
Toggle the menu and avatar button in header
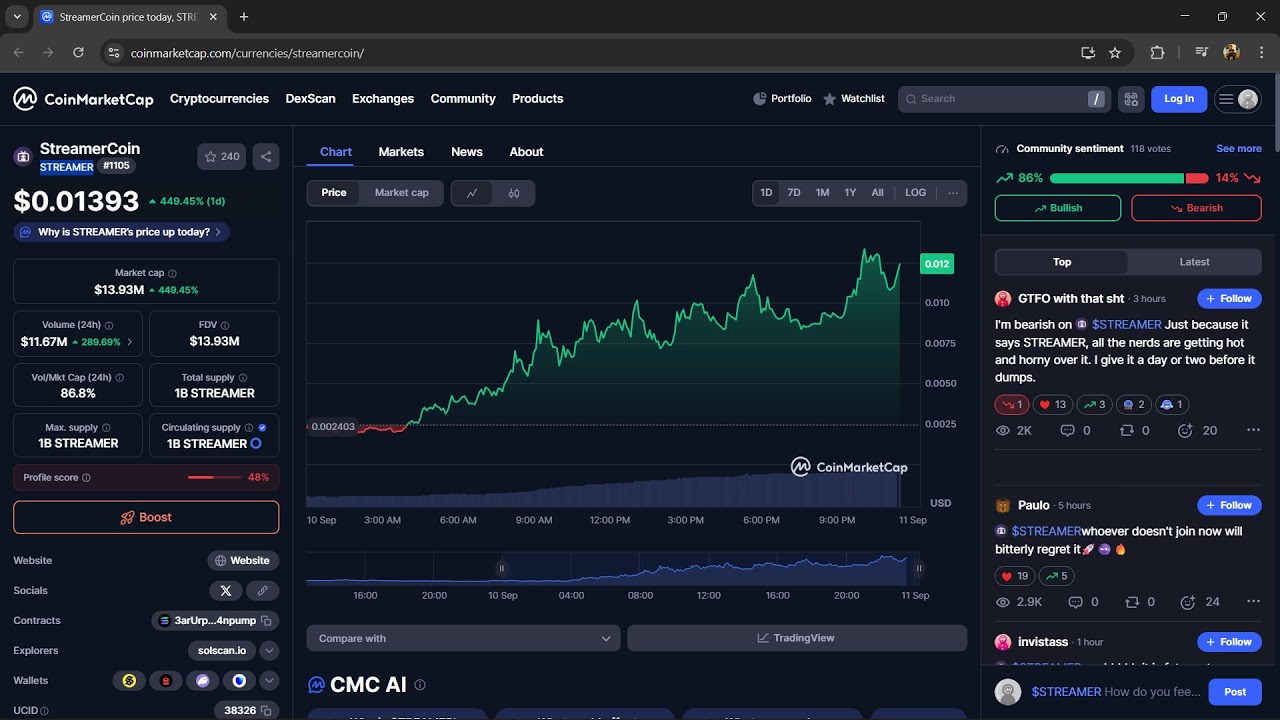click(x=1237, y=99)
